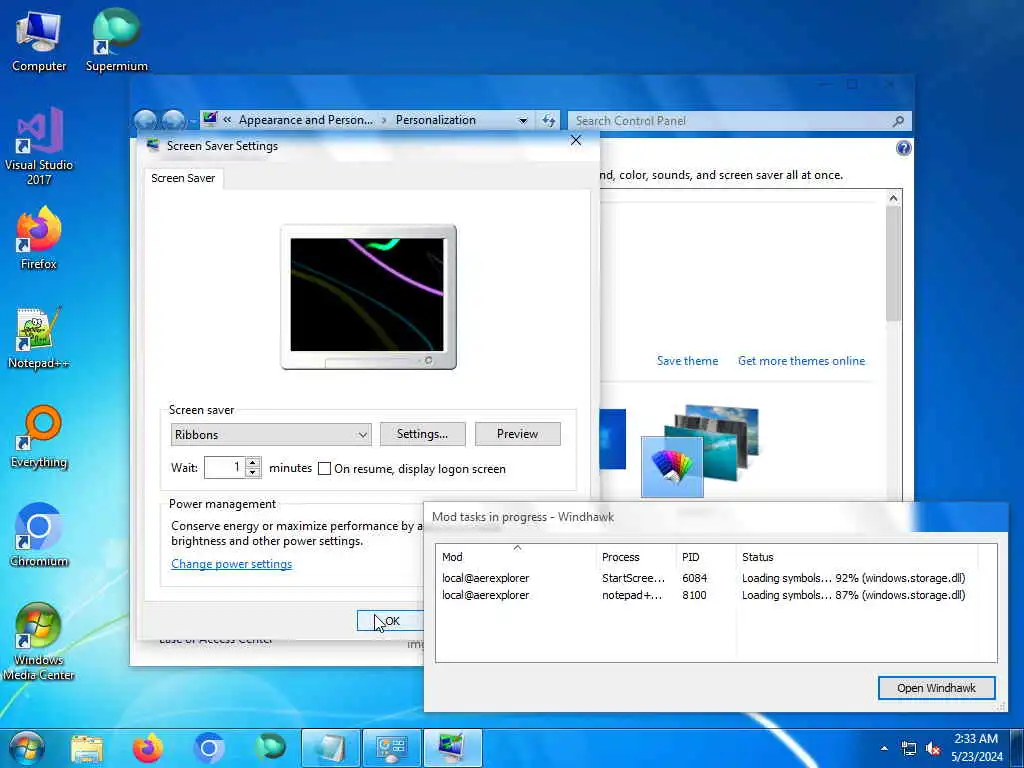Preview the Ribbons screen saver
Screen dimensions: 1024x768
tap(517, 434)
